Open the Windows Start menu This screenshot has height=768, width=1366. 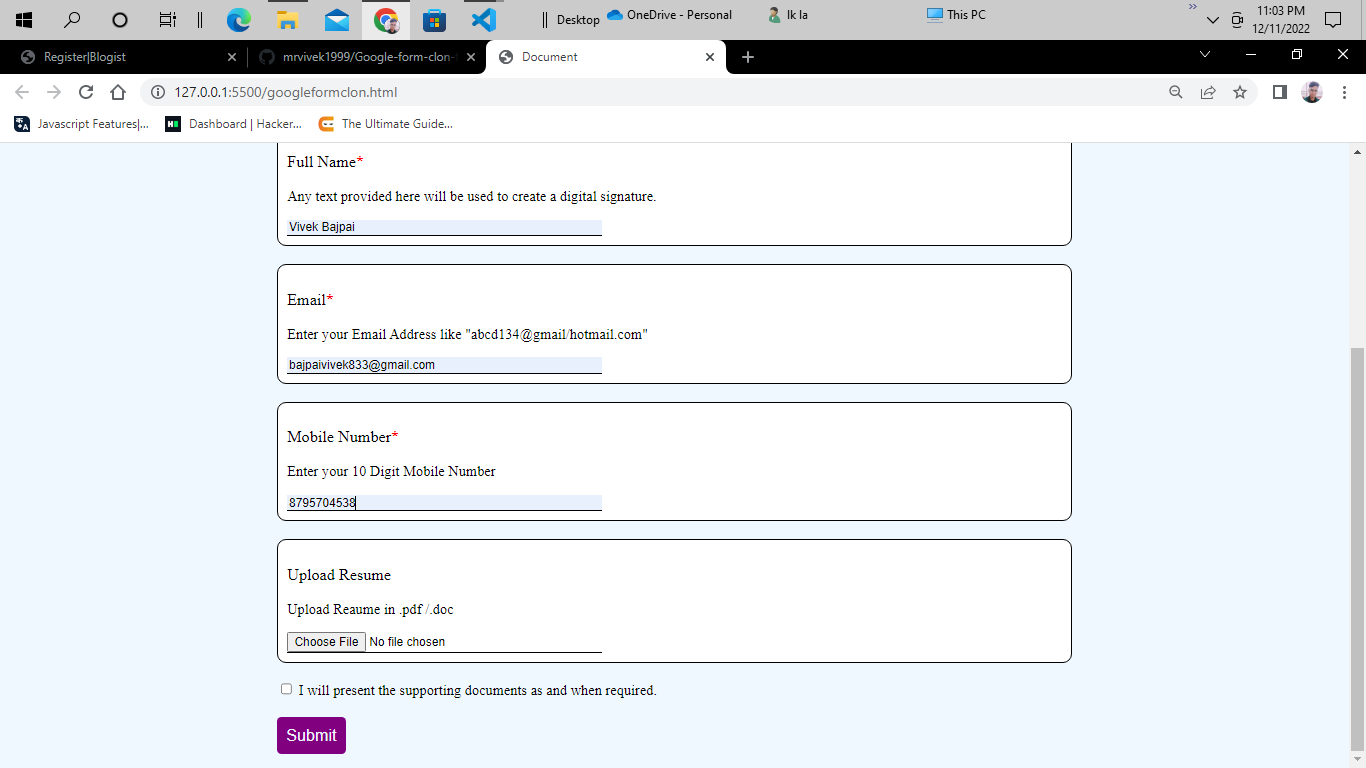point(24,19)
